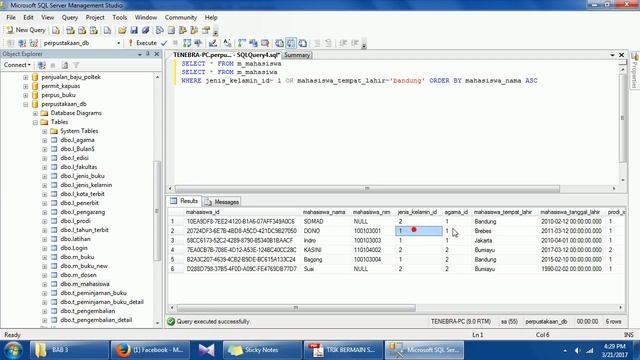This screenshot has width=640, height=360.
Task: Open the BAB 3 folder taskbar item
Action: pyautogui.click(x=69, y=350)
